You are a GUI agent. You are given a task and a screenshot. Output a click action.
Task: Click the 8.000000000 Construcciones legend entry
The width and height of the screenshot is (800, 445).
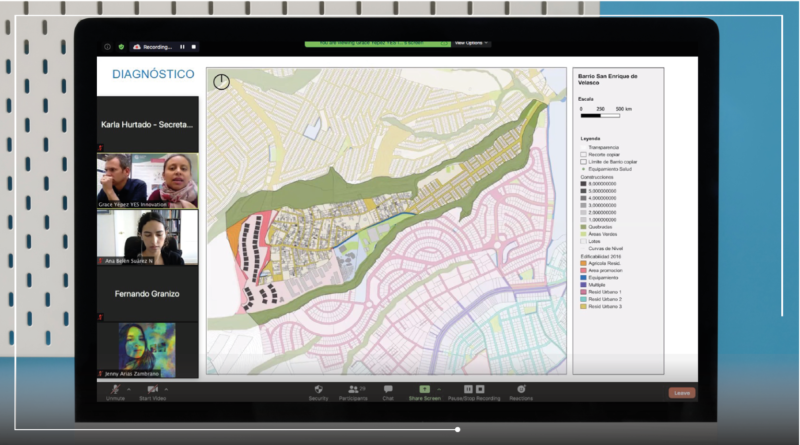[598, 184]
